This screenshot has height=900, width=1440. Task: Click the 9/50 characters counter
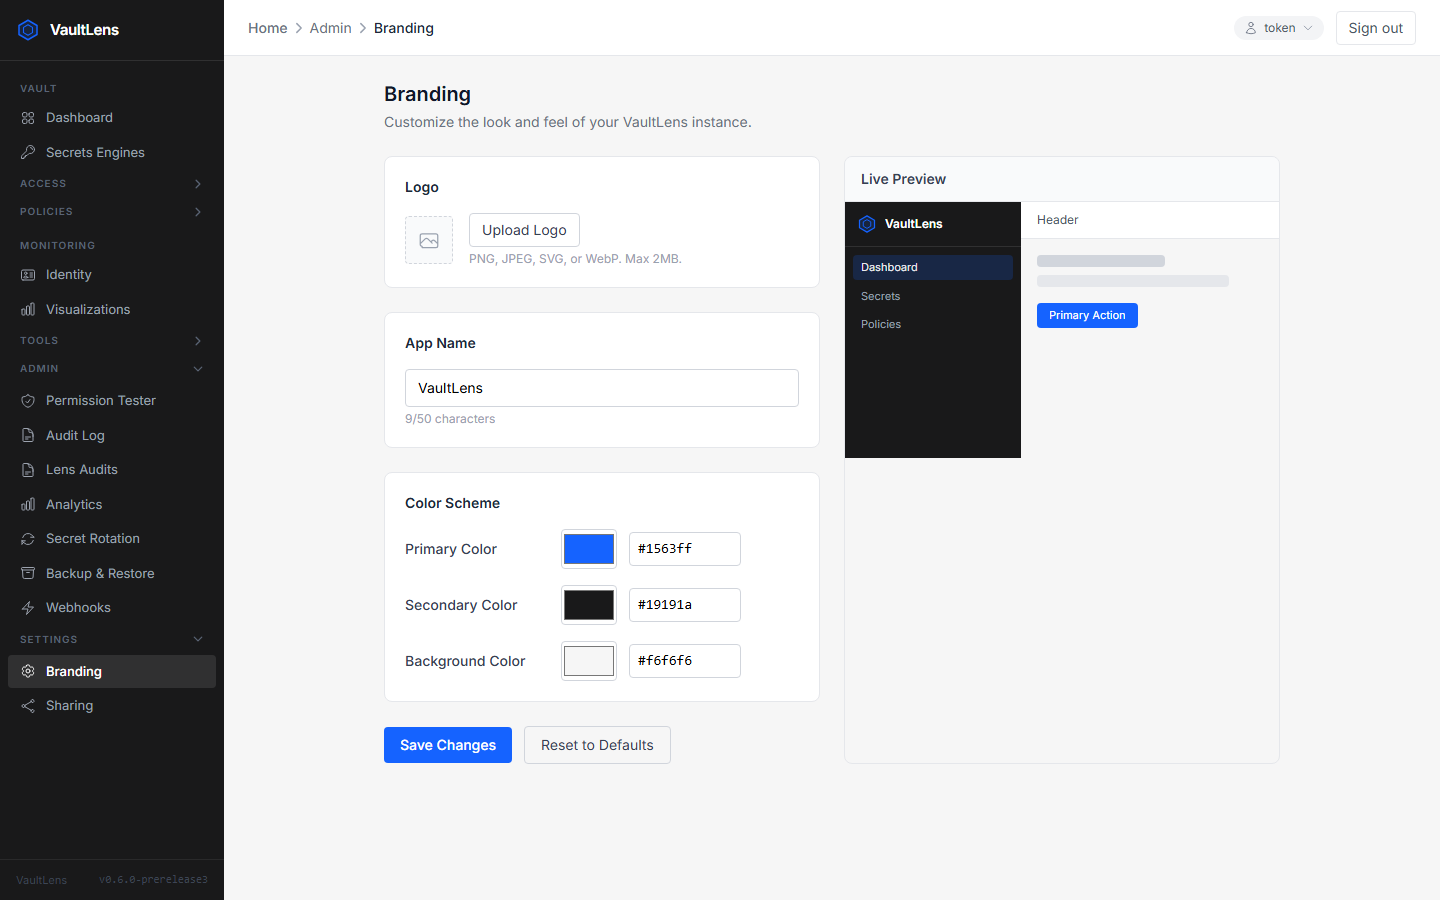[450, 419]
